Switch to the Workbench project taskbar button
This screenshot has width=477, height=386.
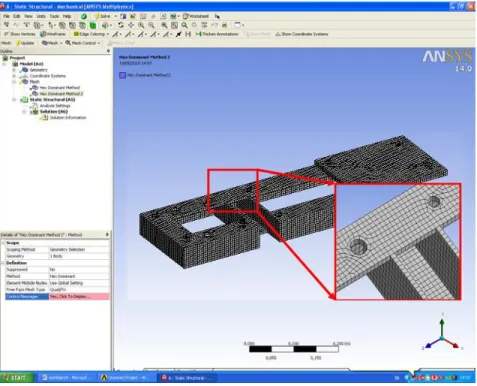pos(126,378)
